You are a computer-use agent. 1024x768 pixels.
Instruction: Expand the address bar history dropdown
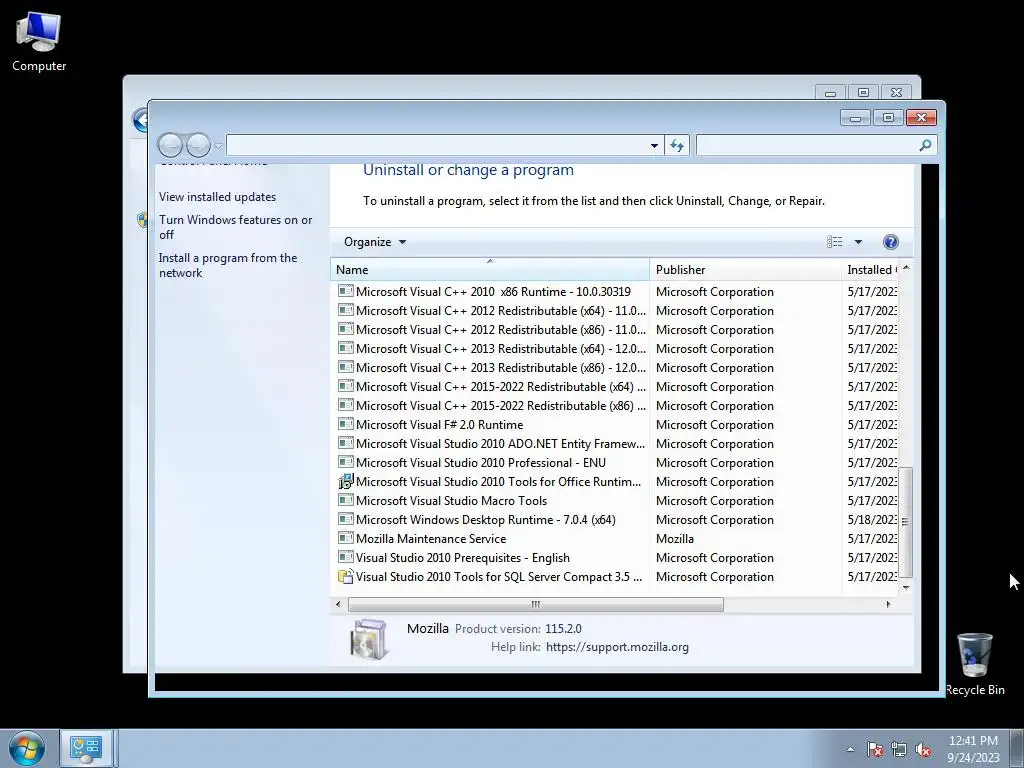(654, 146)
